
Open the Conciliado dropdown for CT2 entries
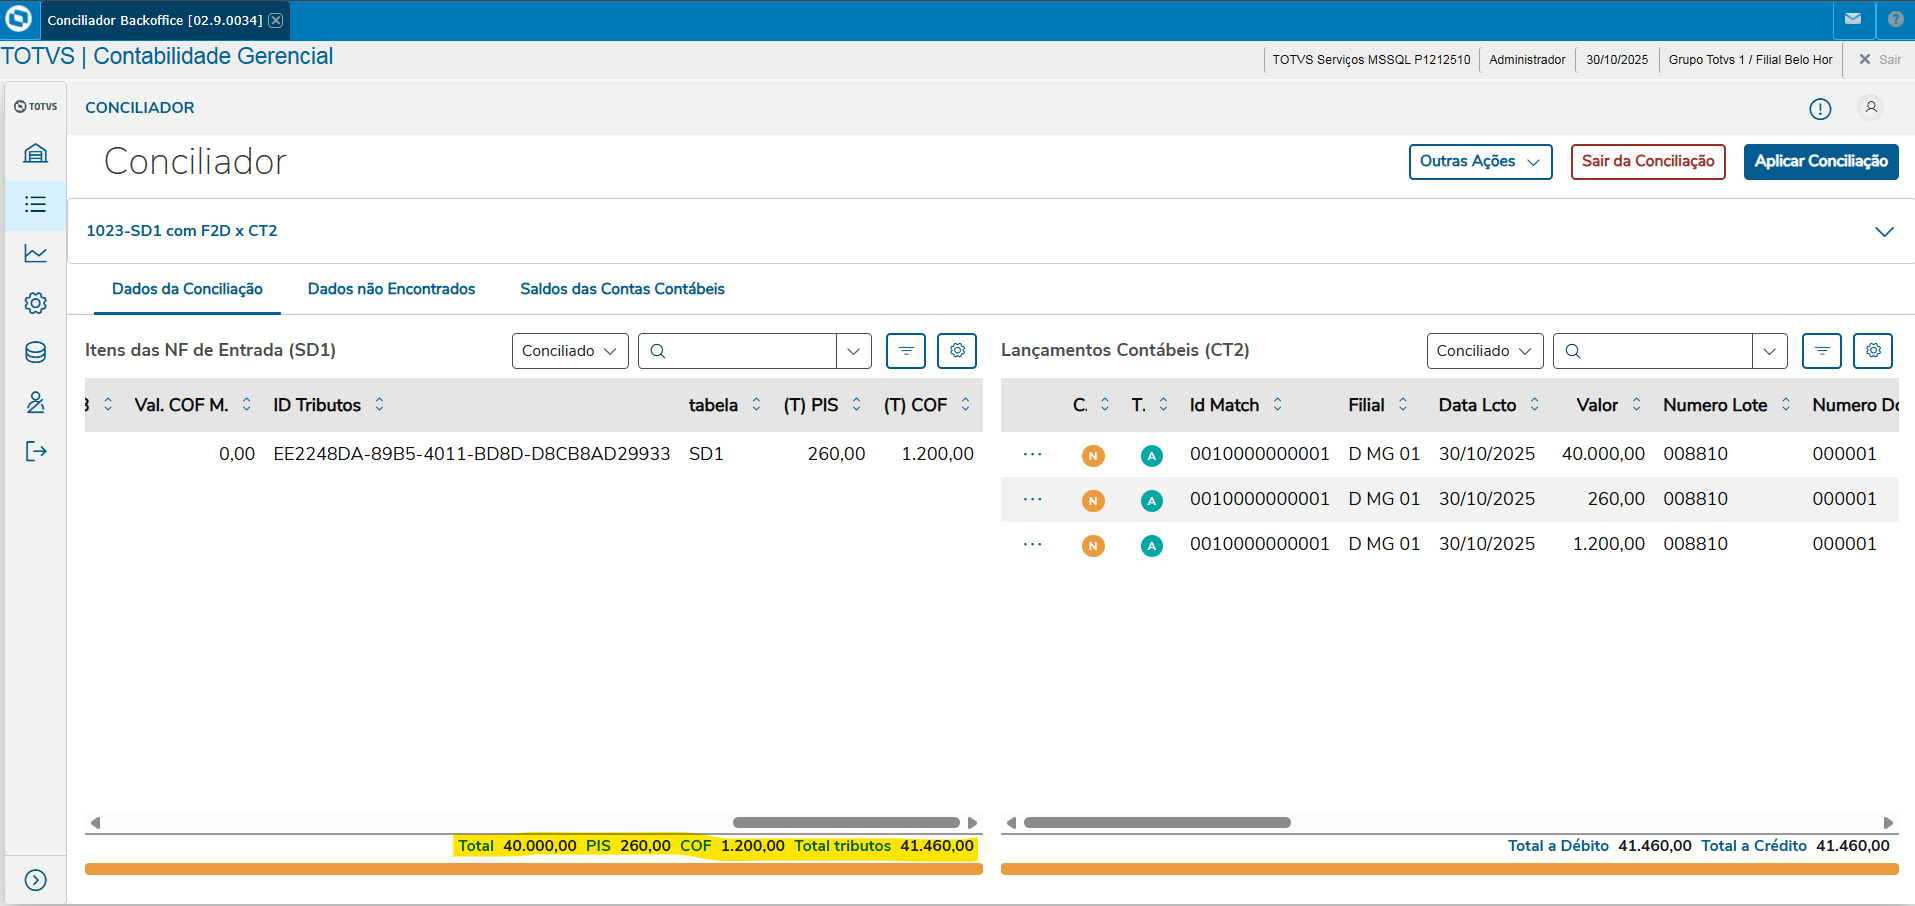(1485, 351)
